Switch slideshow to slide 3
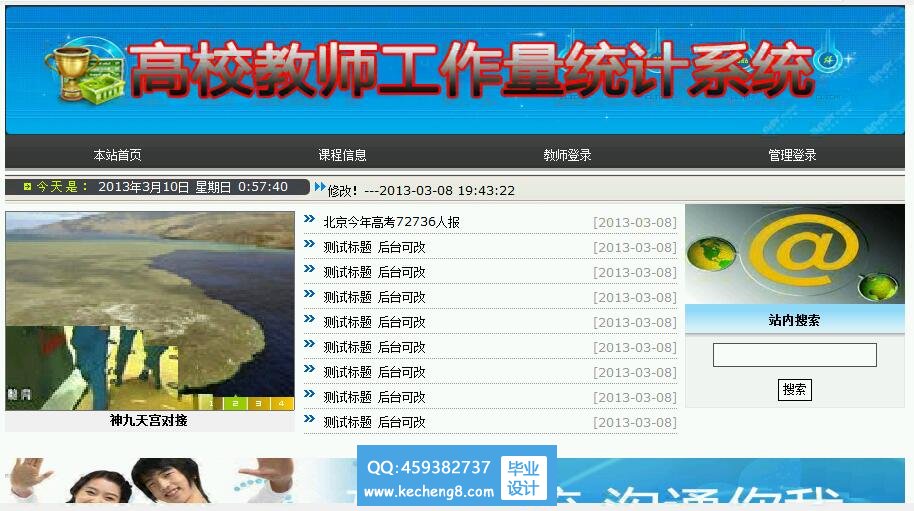The height and width of the screenshot is (511, 914). pyautogui.click(x=258, y=403)
